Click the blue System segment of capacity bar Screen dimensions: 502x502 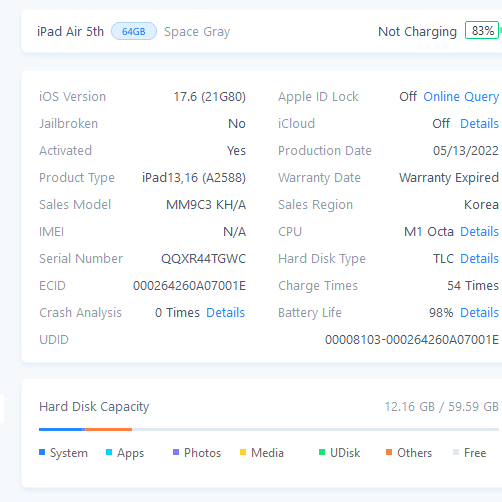61,429
